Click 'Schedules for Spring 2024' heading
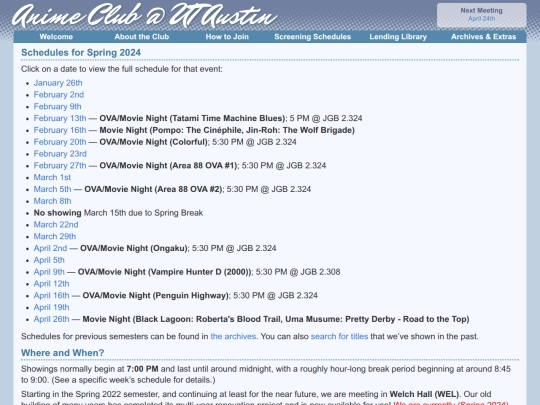The image size is (540, 405). 81,53
